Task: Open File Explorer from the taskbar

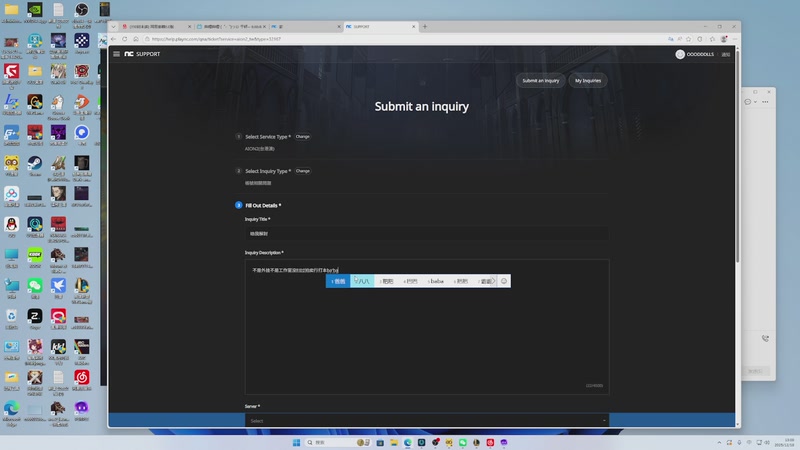Action: coord(394,442)
